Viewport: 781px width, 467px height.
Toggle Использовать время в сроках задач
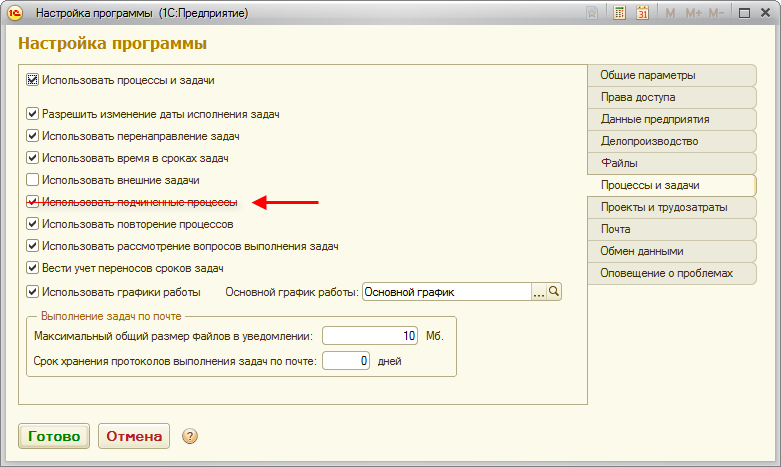coord(32,157)
